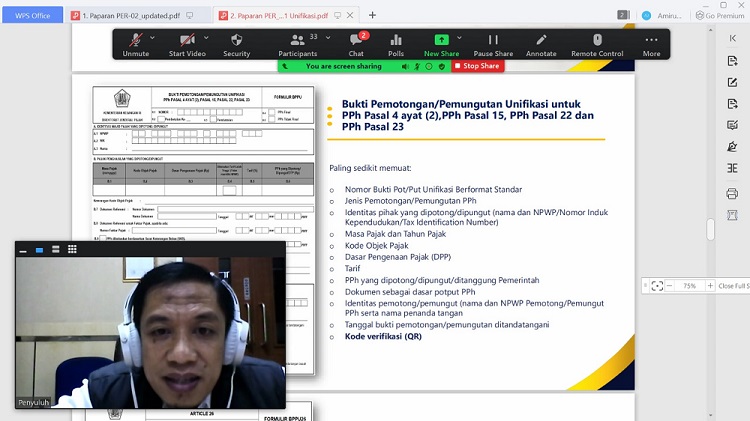Open Polls in meeting toolbar
750x421 pixels.
[396, 44]
